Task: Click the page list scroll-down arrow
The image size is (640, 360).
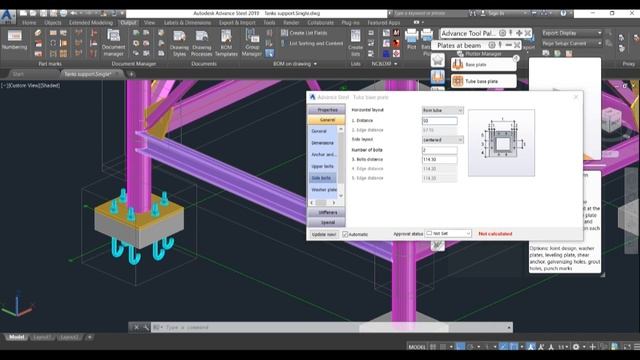Action: point(341,196)
